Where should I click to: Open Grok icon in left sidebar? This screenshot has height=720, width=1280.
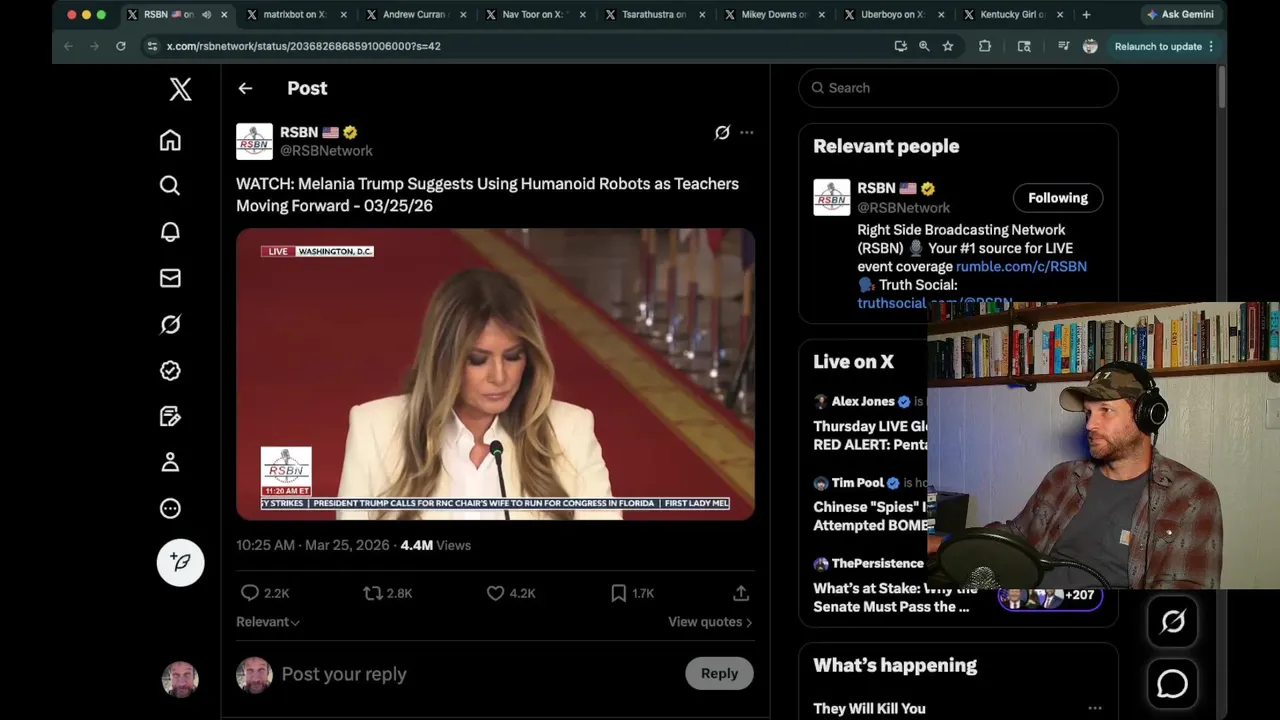170,324
